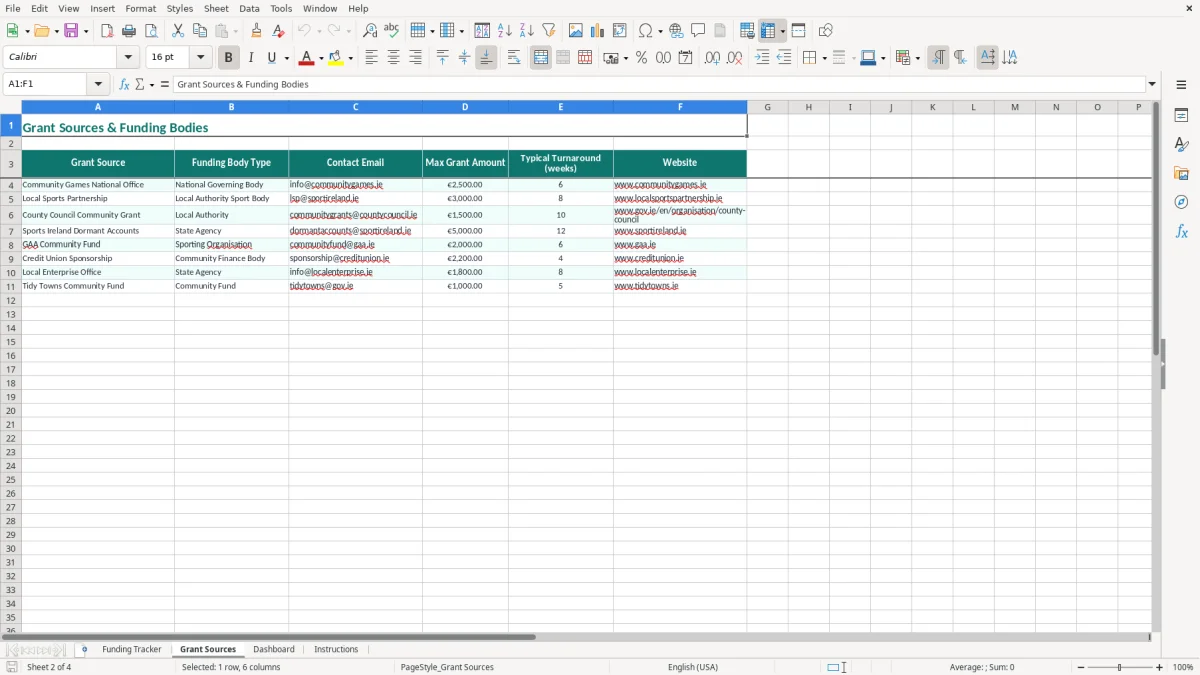Viewport: 1200px width, 675px height.
Task: Insert a hyperlink
Action: (676, 31)
